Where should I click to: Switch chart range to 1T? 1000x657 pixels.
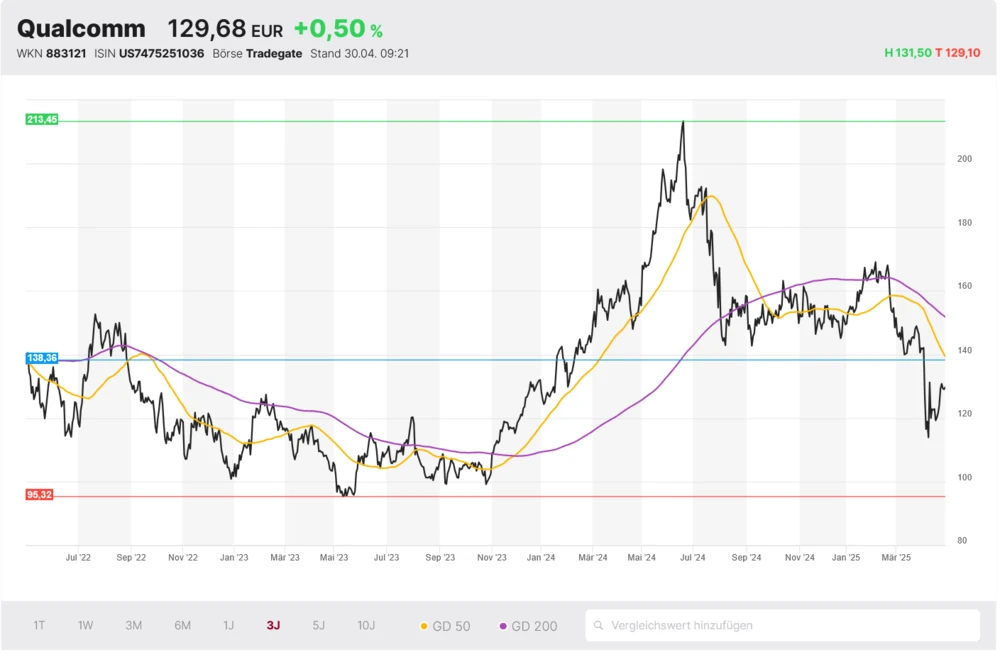39,626
